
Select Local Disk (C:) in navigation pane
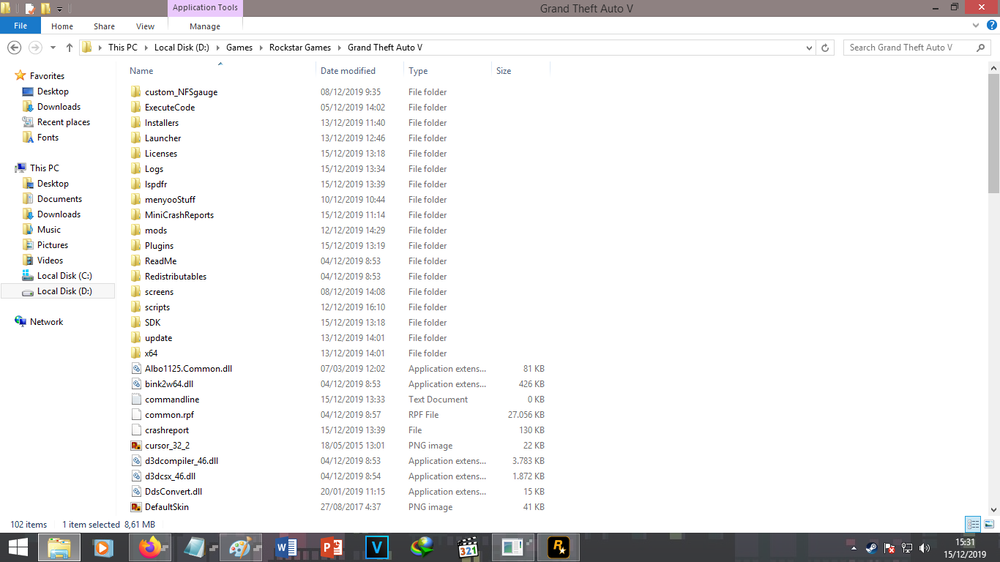click(x=64, y=276)
